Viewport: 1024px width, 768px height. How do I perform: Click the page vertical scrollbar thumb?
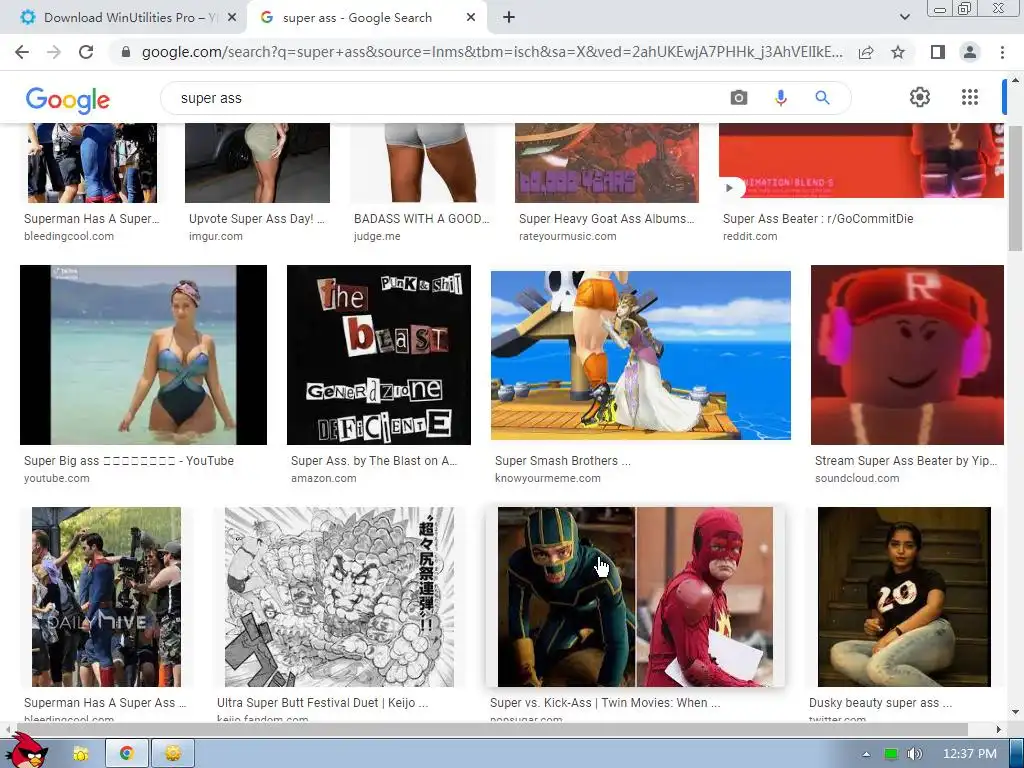coord(1015,188)
